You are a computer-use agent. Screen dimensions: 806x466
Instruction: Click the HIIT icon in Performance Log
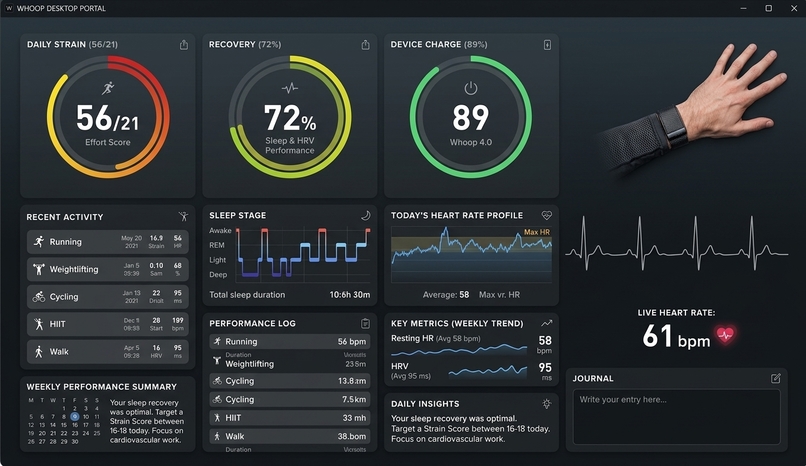coord(217,418)
